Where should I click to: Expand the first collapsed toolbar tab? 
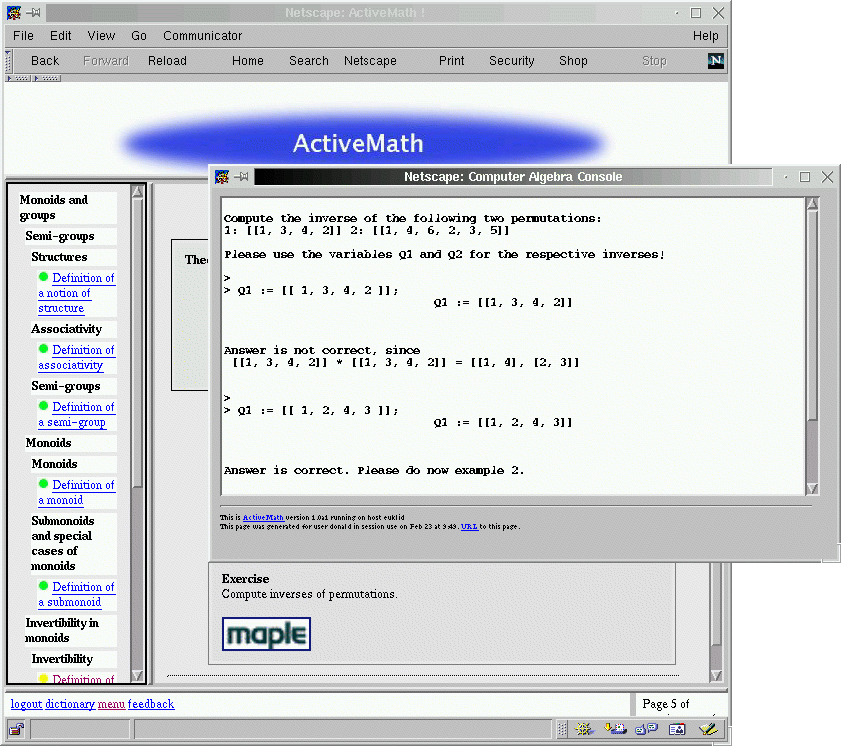coord(19,78)
